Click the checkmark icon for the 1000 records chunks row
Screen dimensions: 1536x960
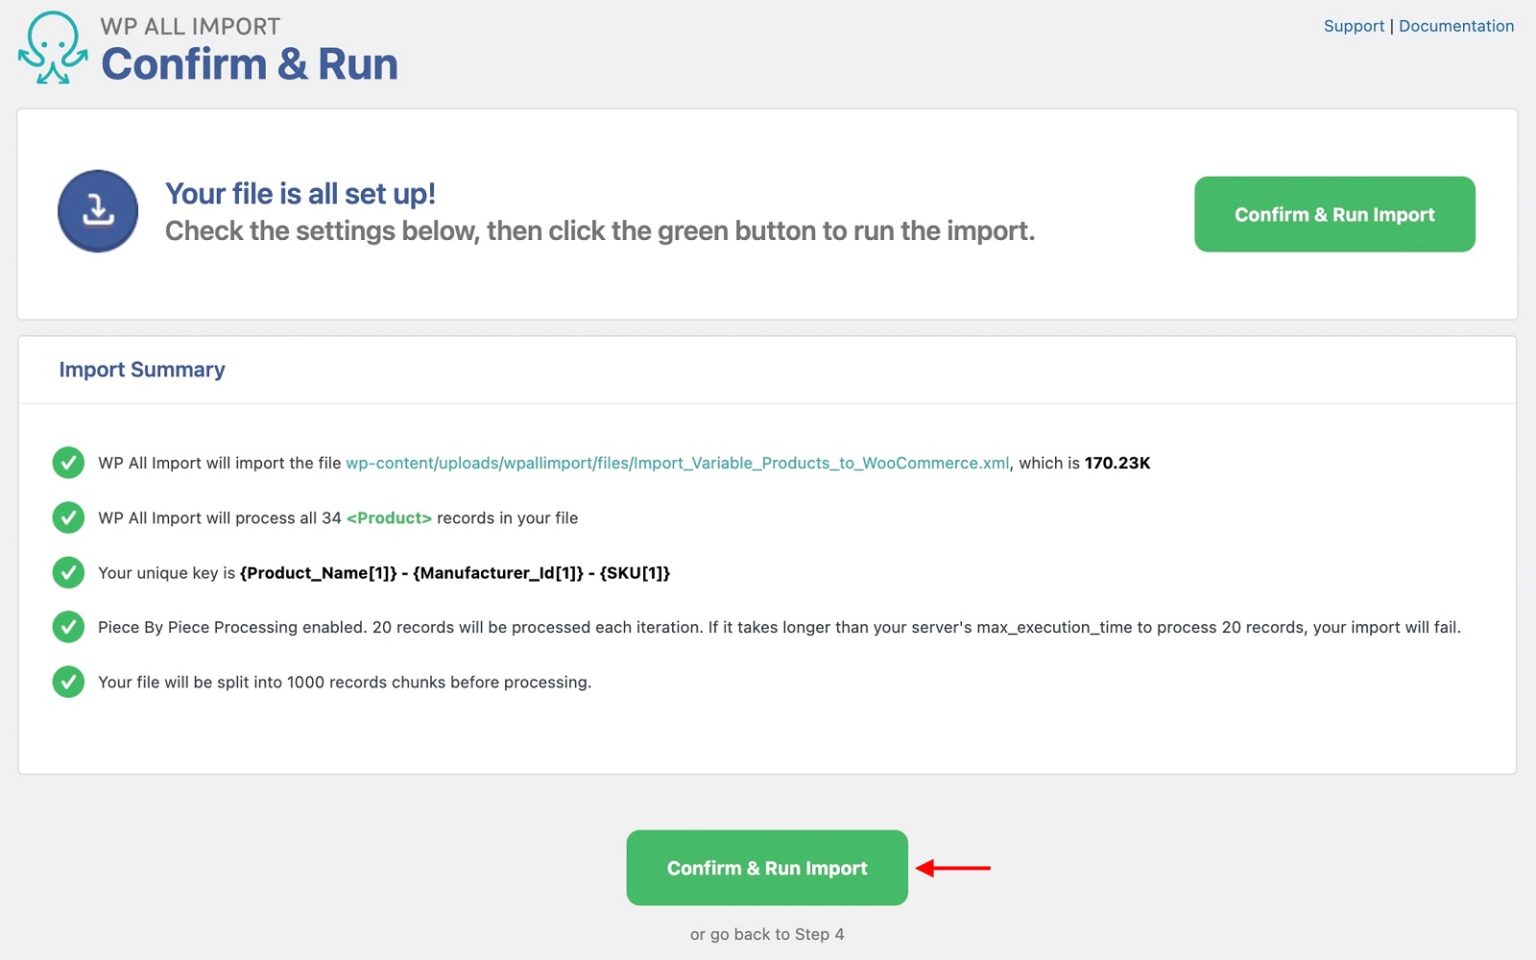click(x=68, y=681)
